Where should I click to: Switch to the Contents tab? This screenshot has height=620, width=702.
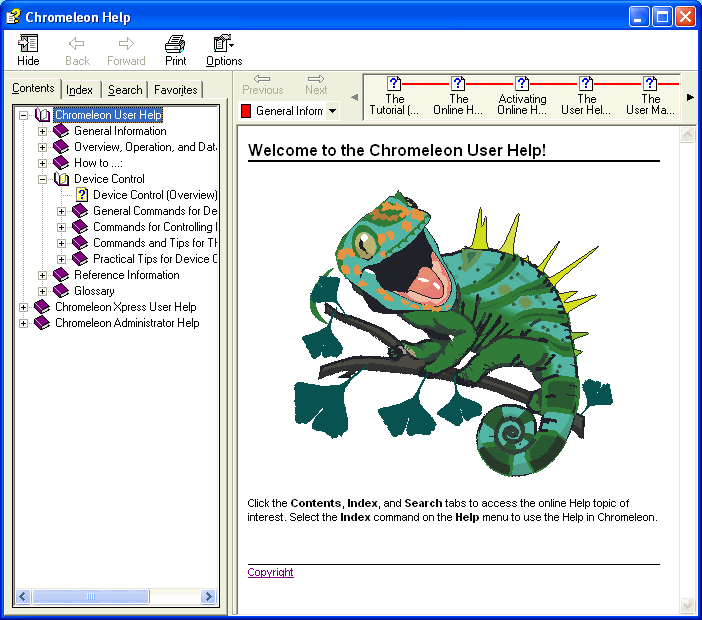point(33,88)
